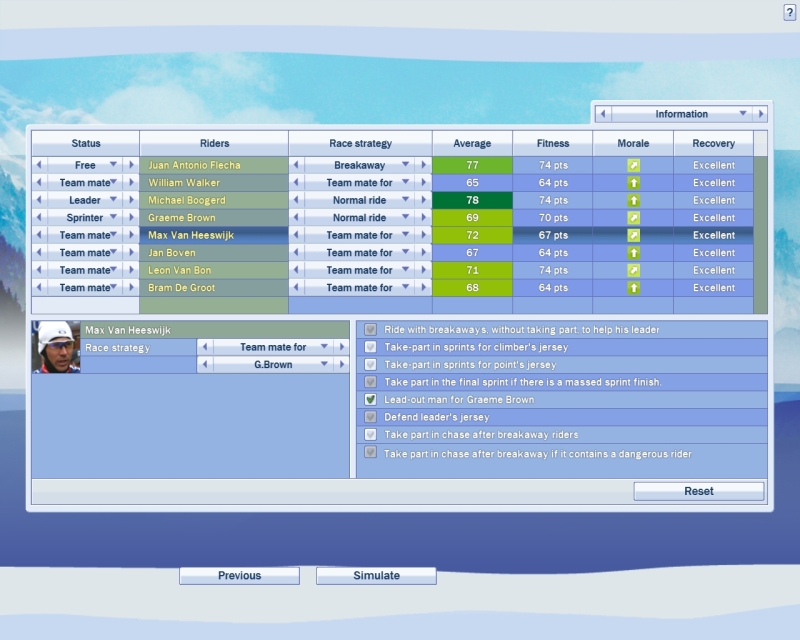The image size is (800, 640).
Task: Sort by the Average column header
Action: click(472, 143)
